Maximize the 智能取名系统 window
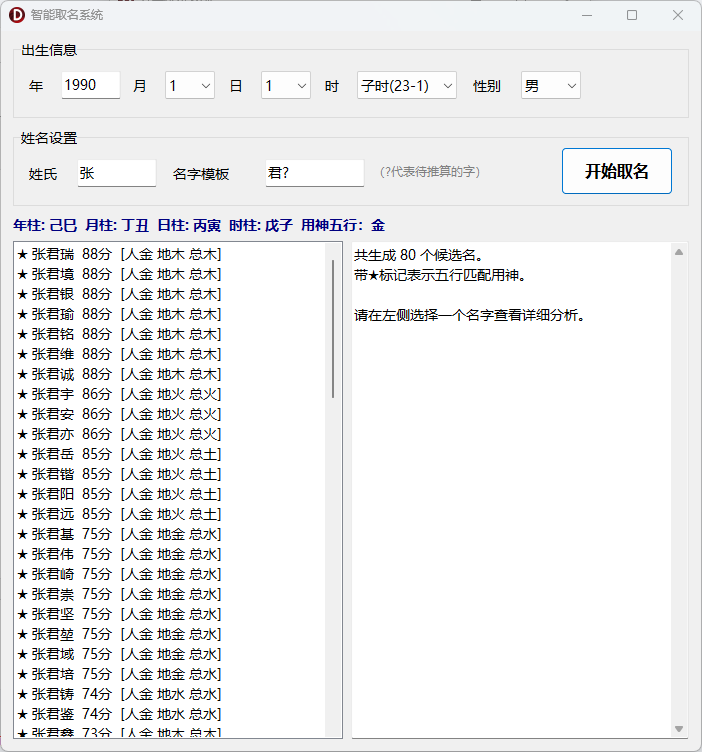Screen dimensions: 702x752 coord(632,15)
